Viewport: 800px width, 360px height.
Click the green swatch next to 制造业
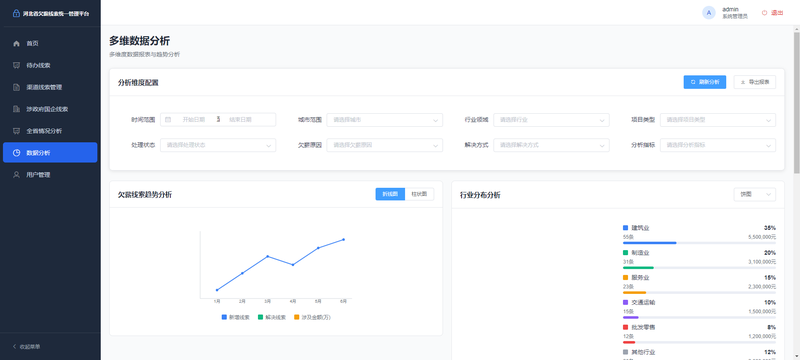[x=626, y=253]
